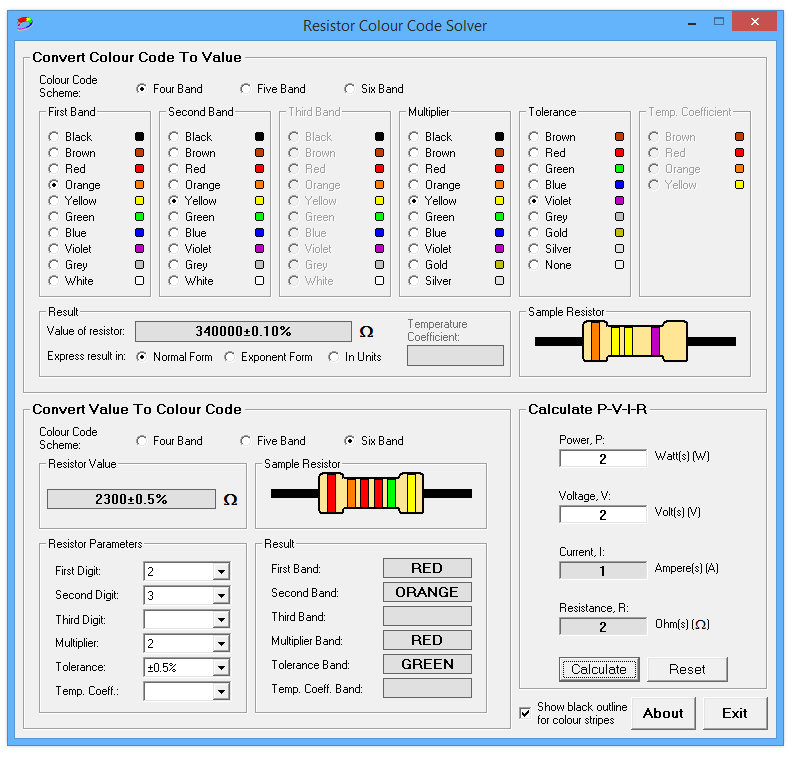The width and height of the screenshot is (797, 761).
Task: Choose Blue in Second Band
Action: coord(188,233)
